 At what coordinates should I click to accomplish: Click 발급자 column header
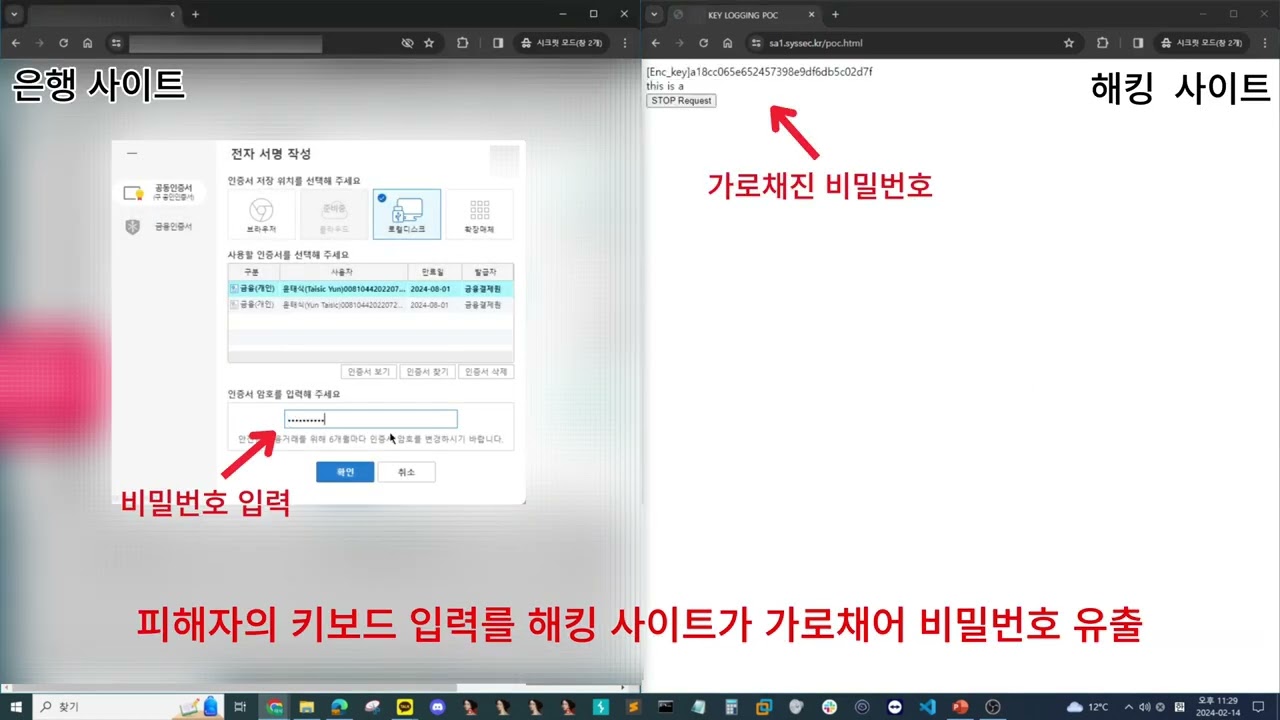pos(487,272)
